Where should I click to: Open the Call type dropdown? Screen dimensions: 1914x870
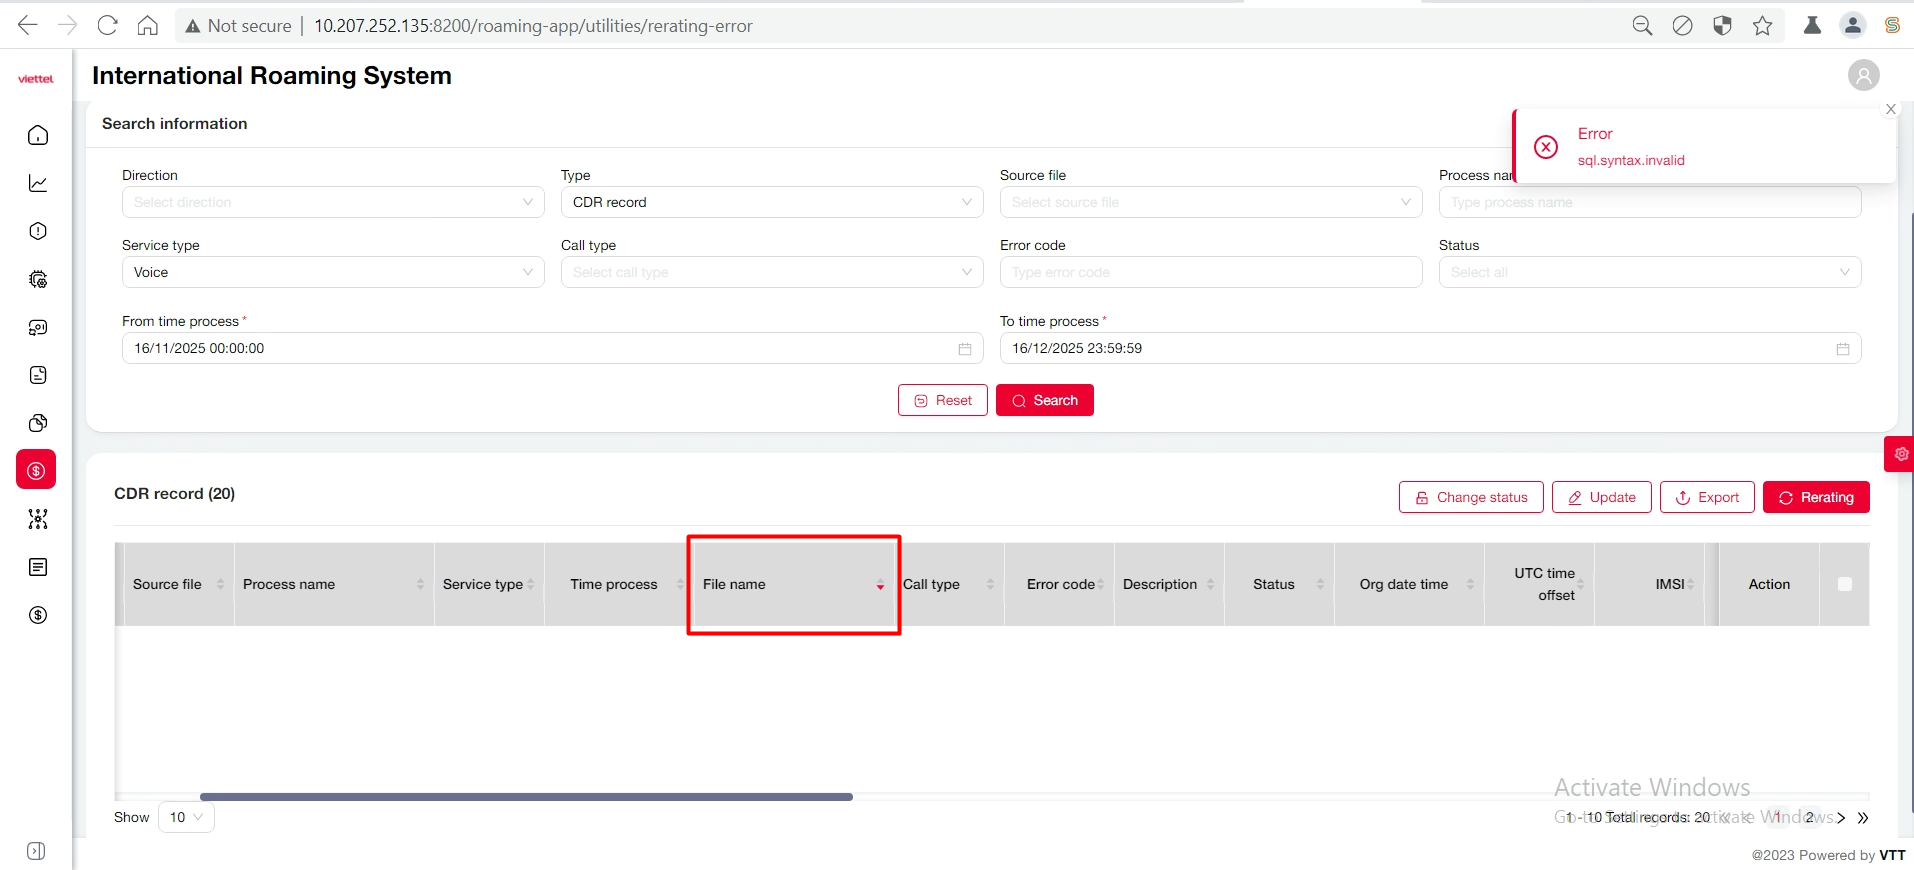click(x=771, y=272)
